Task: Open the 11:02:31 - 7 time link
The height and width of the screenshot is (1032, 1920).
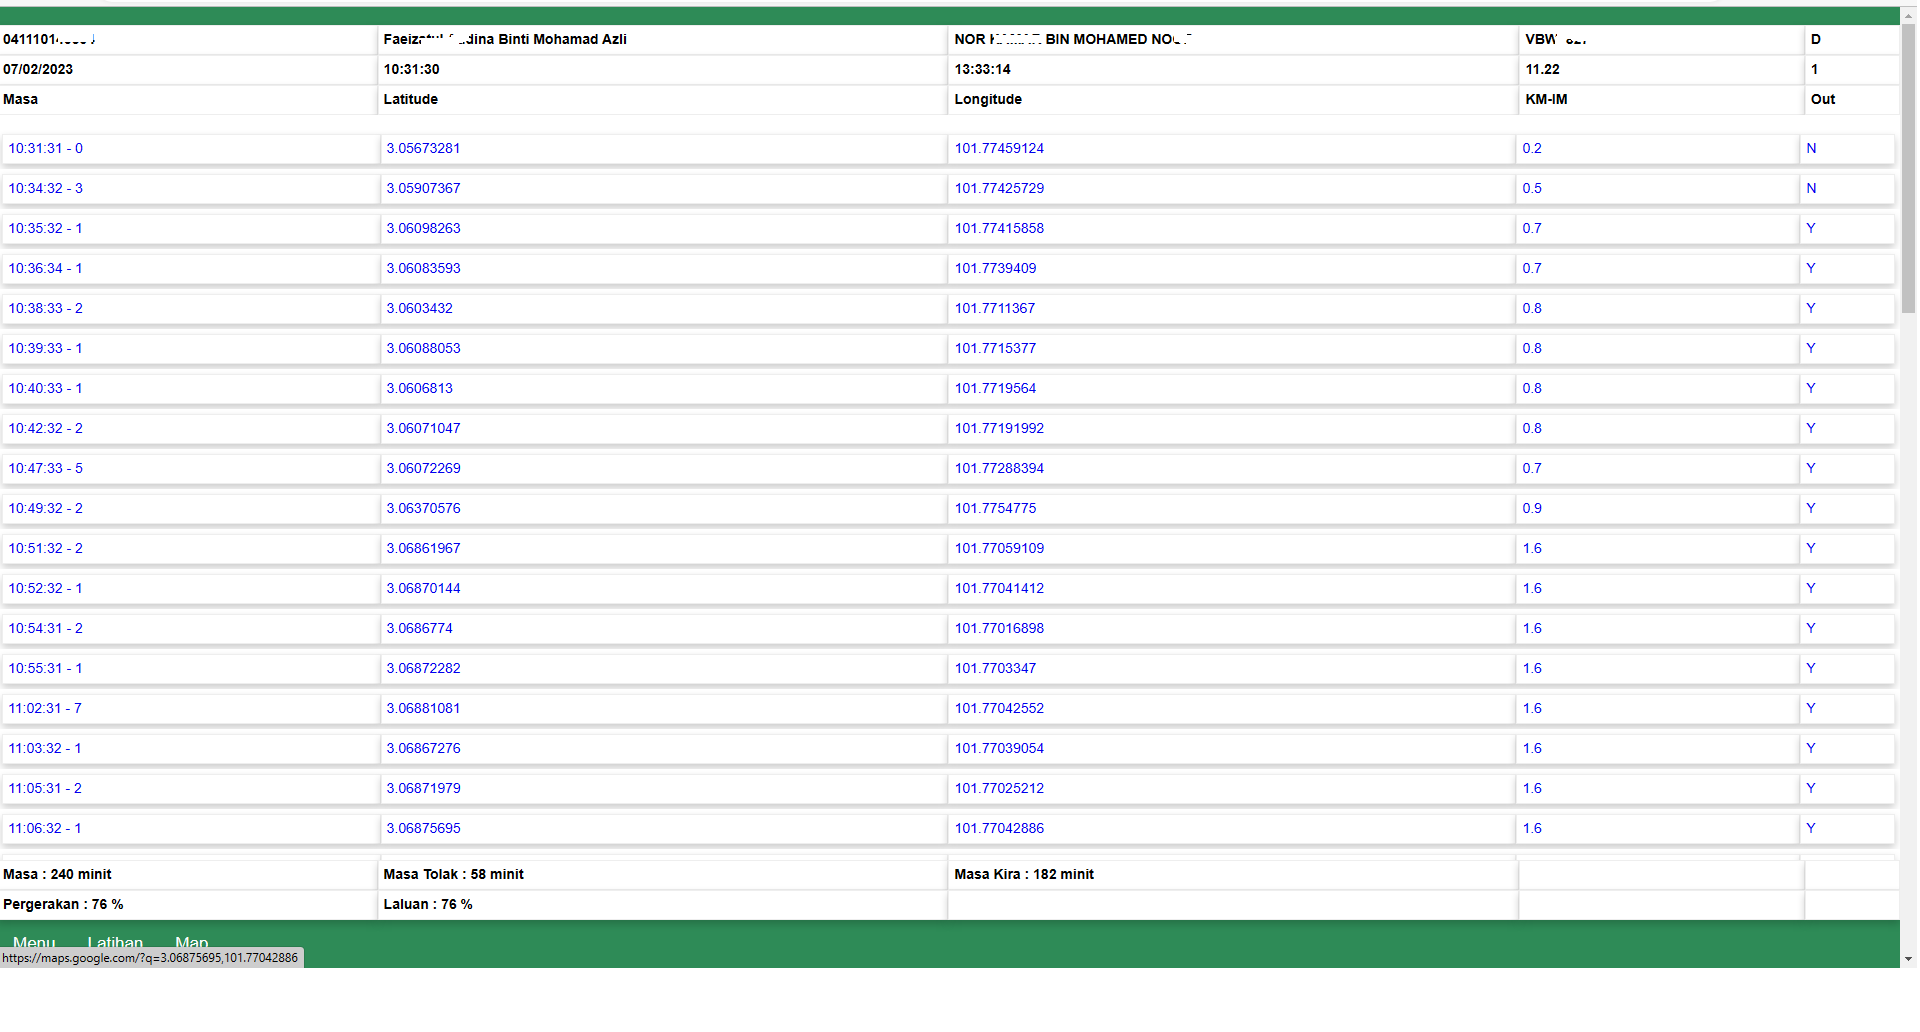Action: click(45, 709)
